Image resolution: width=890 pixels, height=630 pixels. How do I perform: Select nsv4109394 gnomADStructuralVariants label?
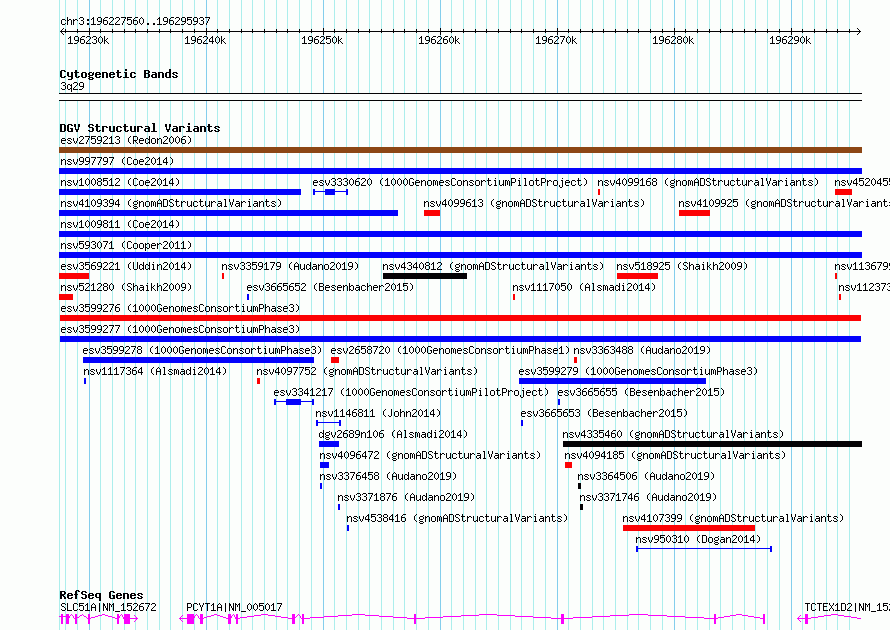coord(171,203)
